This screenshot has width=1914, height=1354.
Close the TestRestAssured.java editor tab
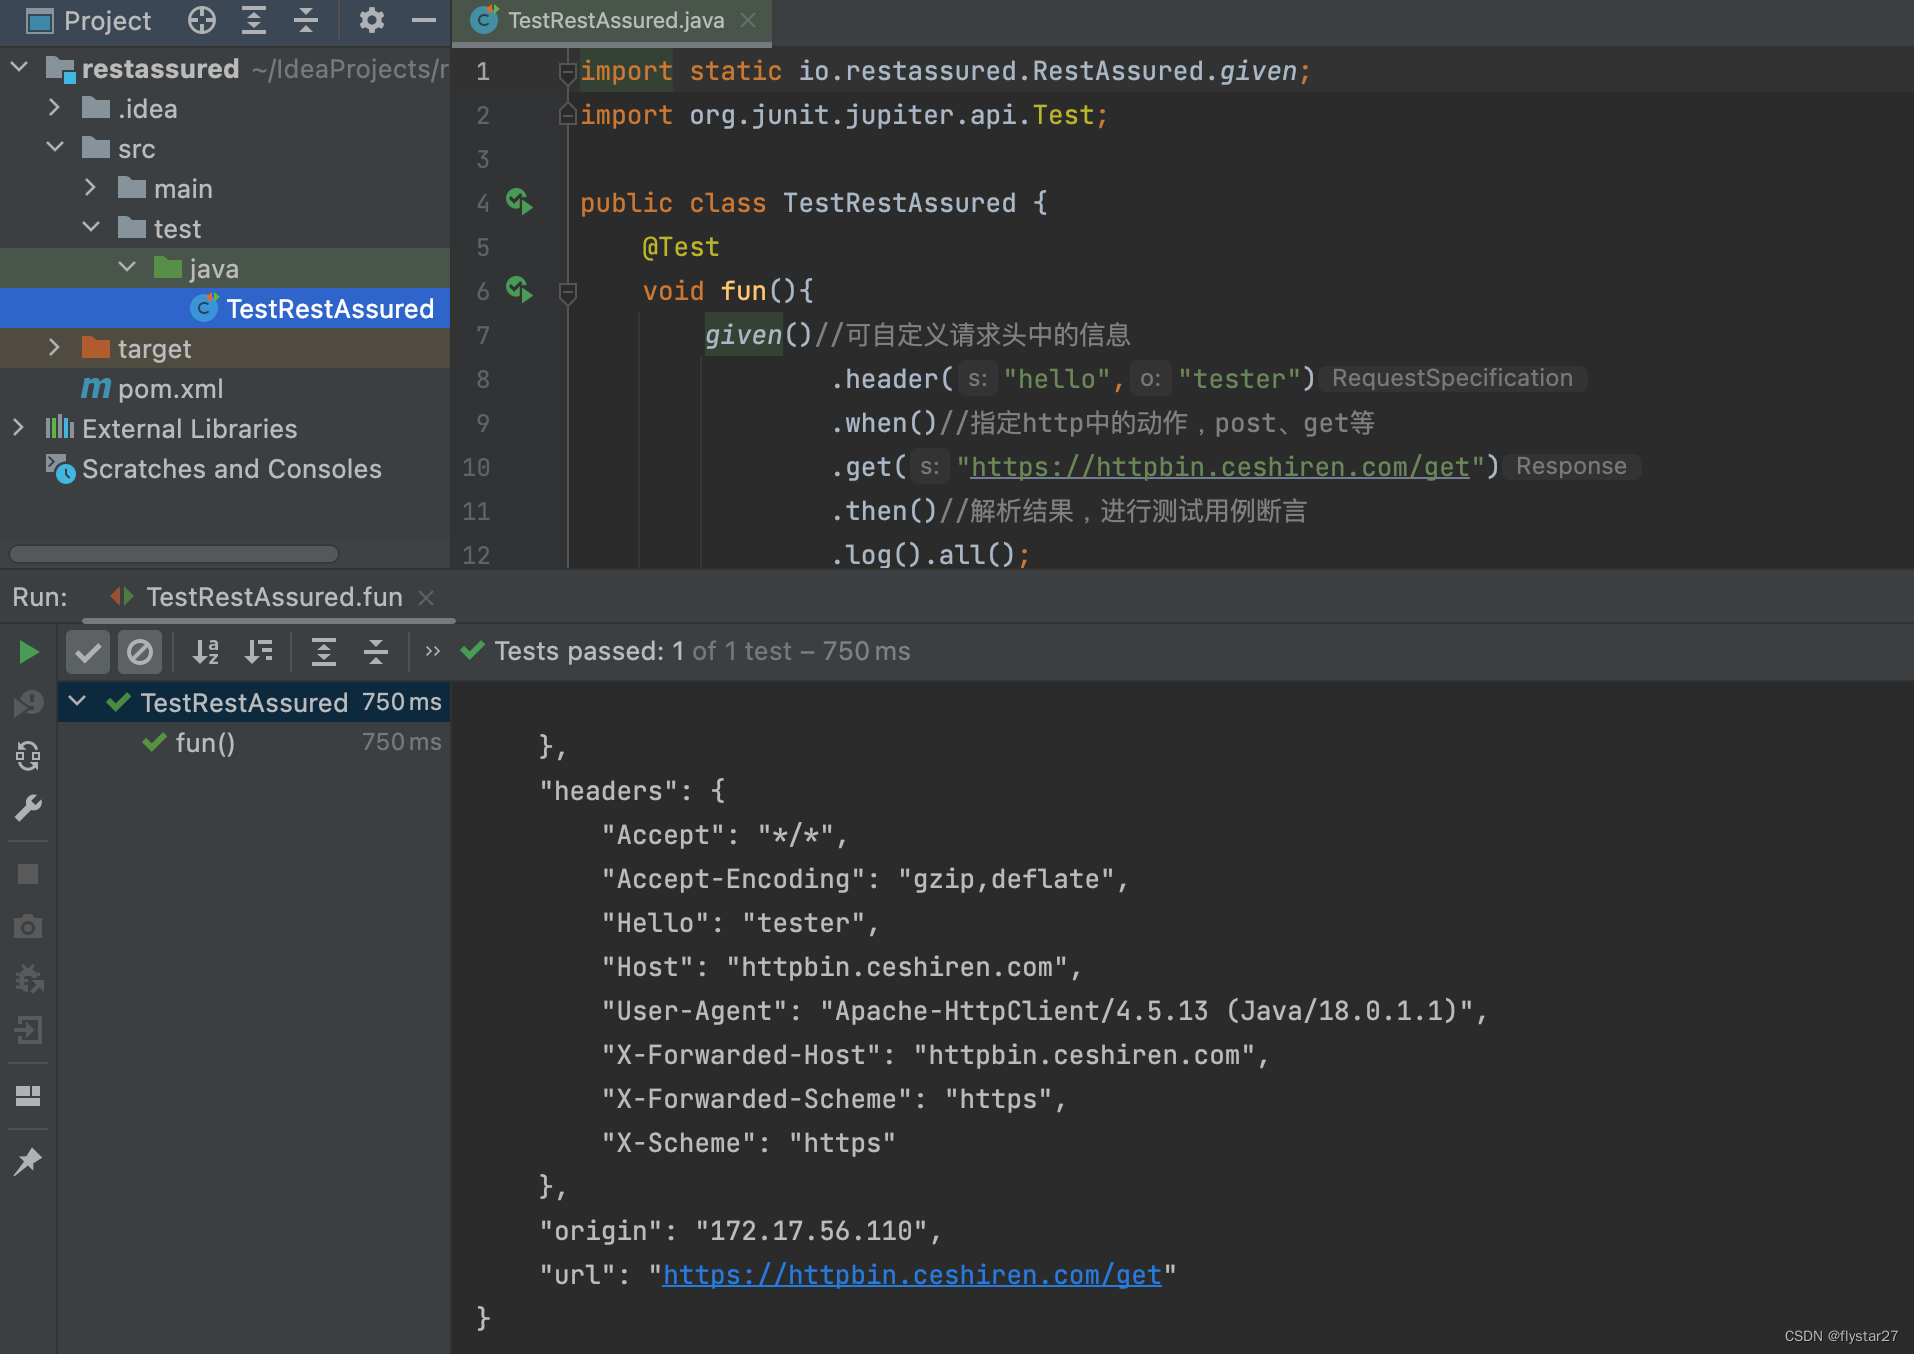[x=748, y=20]
